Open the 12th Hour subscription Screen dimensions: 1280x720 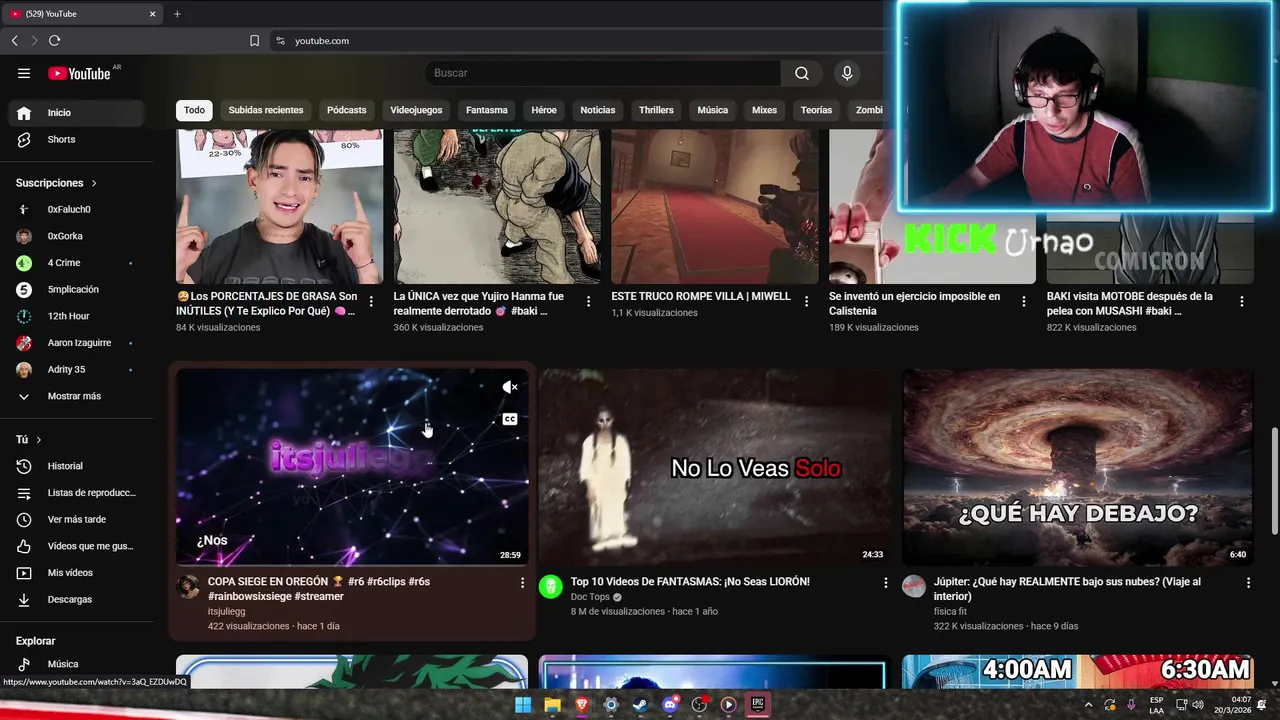(x=76, y=316)
